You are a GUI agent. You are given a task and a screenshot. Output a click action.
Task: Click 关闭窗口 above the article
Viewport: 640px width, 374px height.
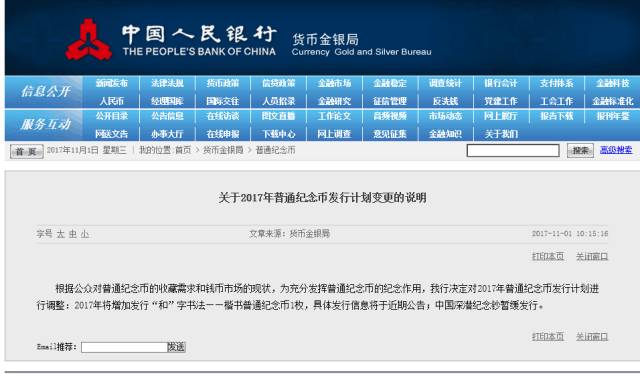(x=592, y=256)
